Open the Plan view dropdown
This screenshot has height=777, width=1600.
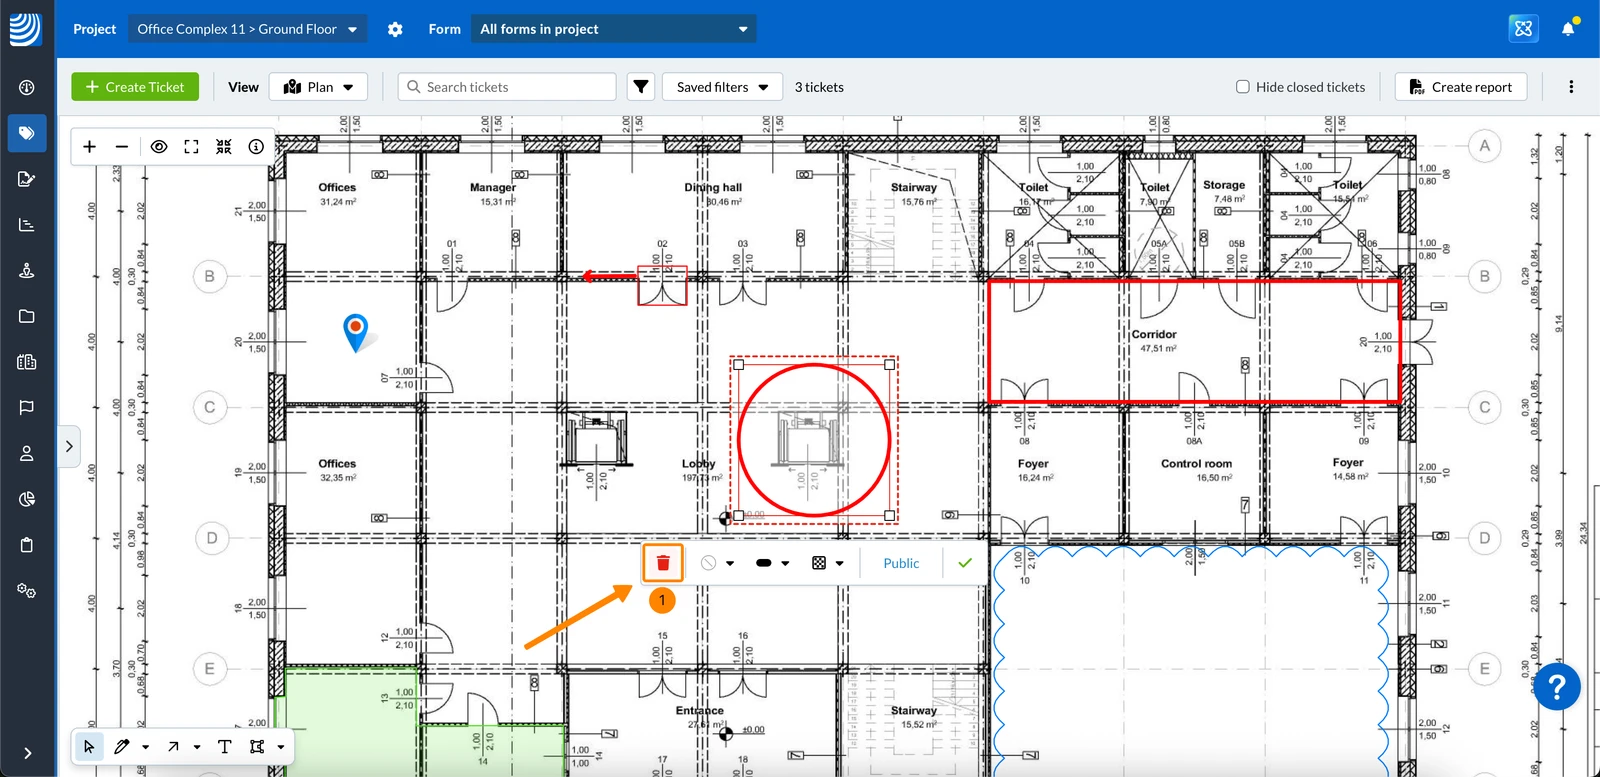[x=318, y=87]
